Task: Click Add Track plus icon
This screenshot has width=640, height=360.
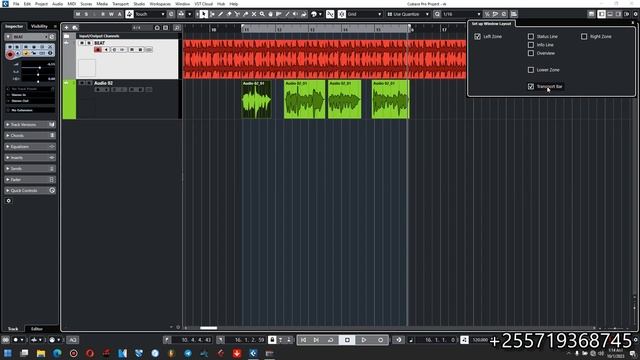Action: click(x=67, y=28)
